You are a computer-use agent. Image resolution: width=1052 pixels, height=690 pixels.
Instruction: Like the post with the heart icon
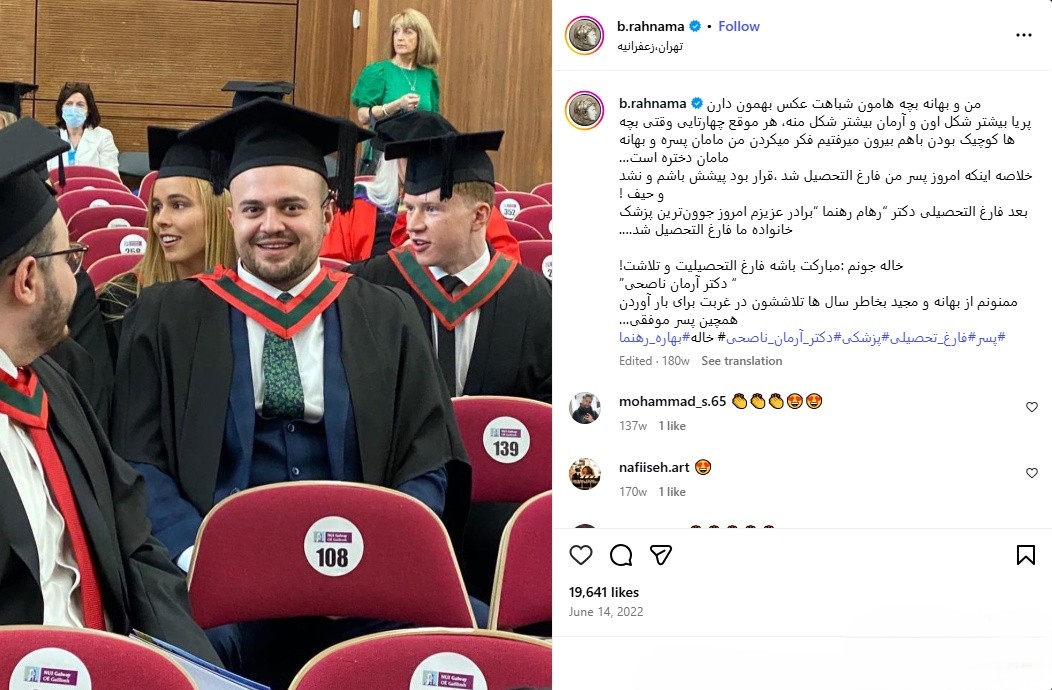coord(581,555)
